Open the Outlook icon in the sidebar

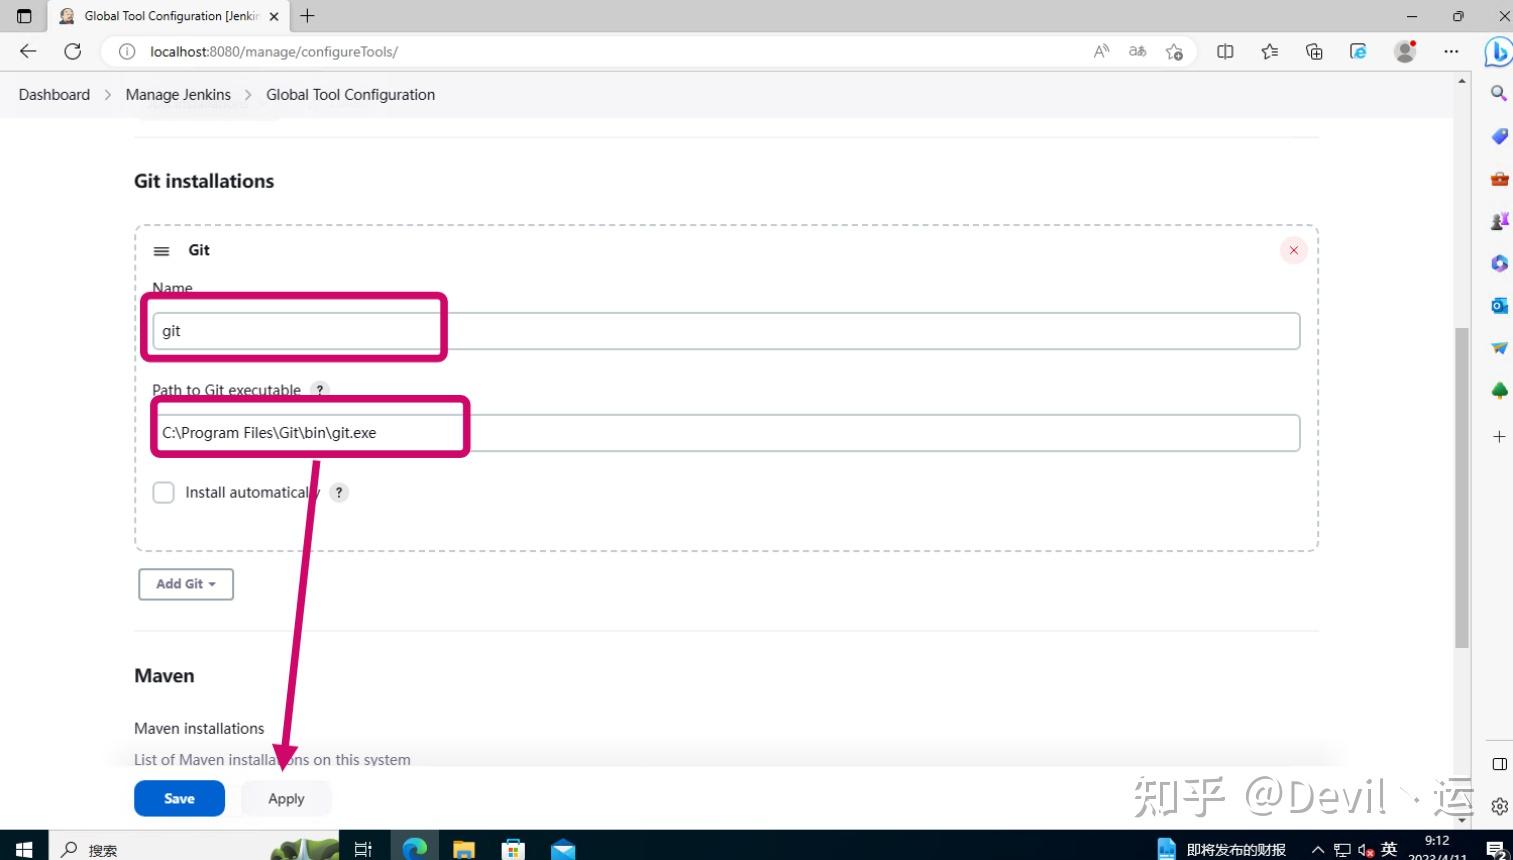[x=1498, y=305]
